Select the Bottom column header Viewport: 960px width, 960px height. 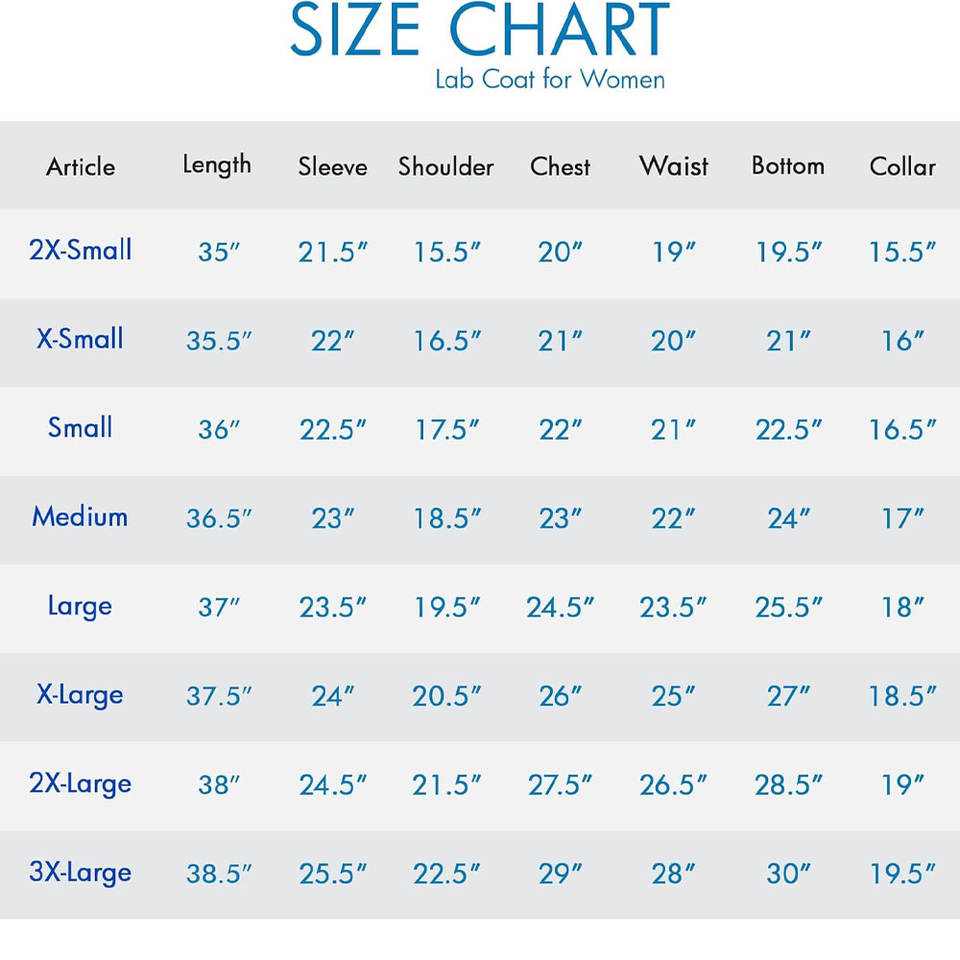tap(788, 166)
